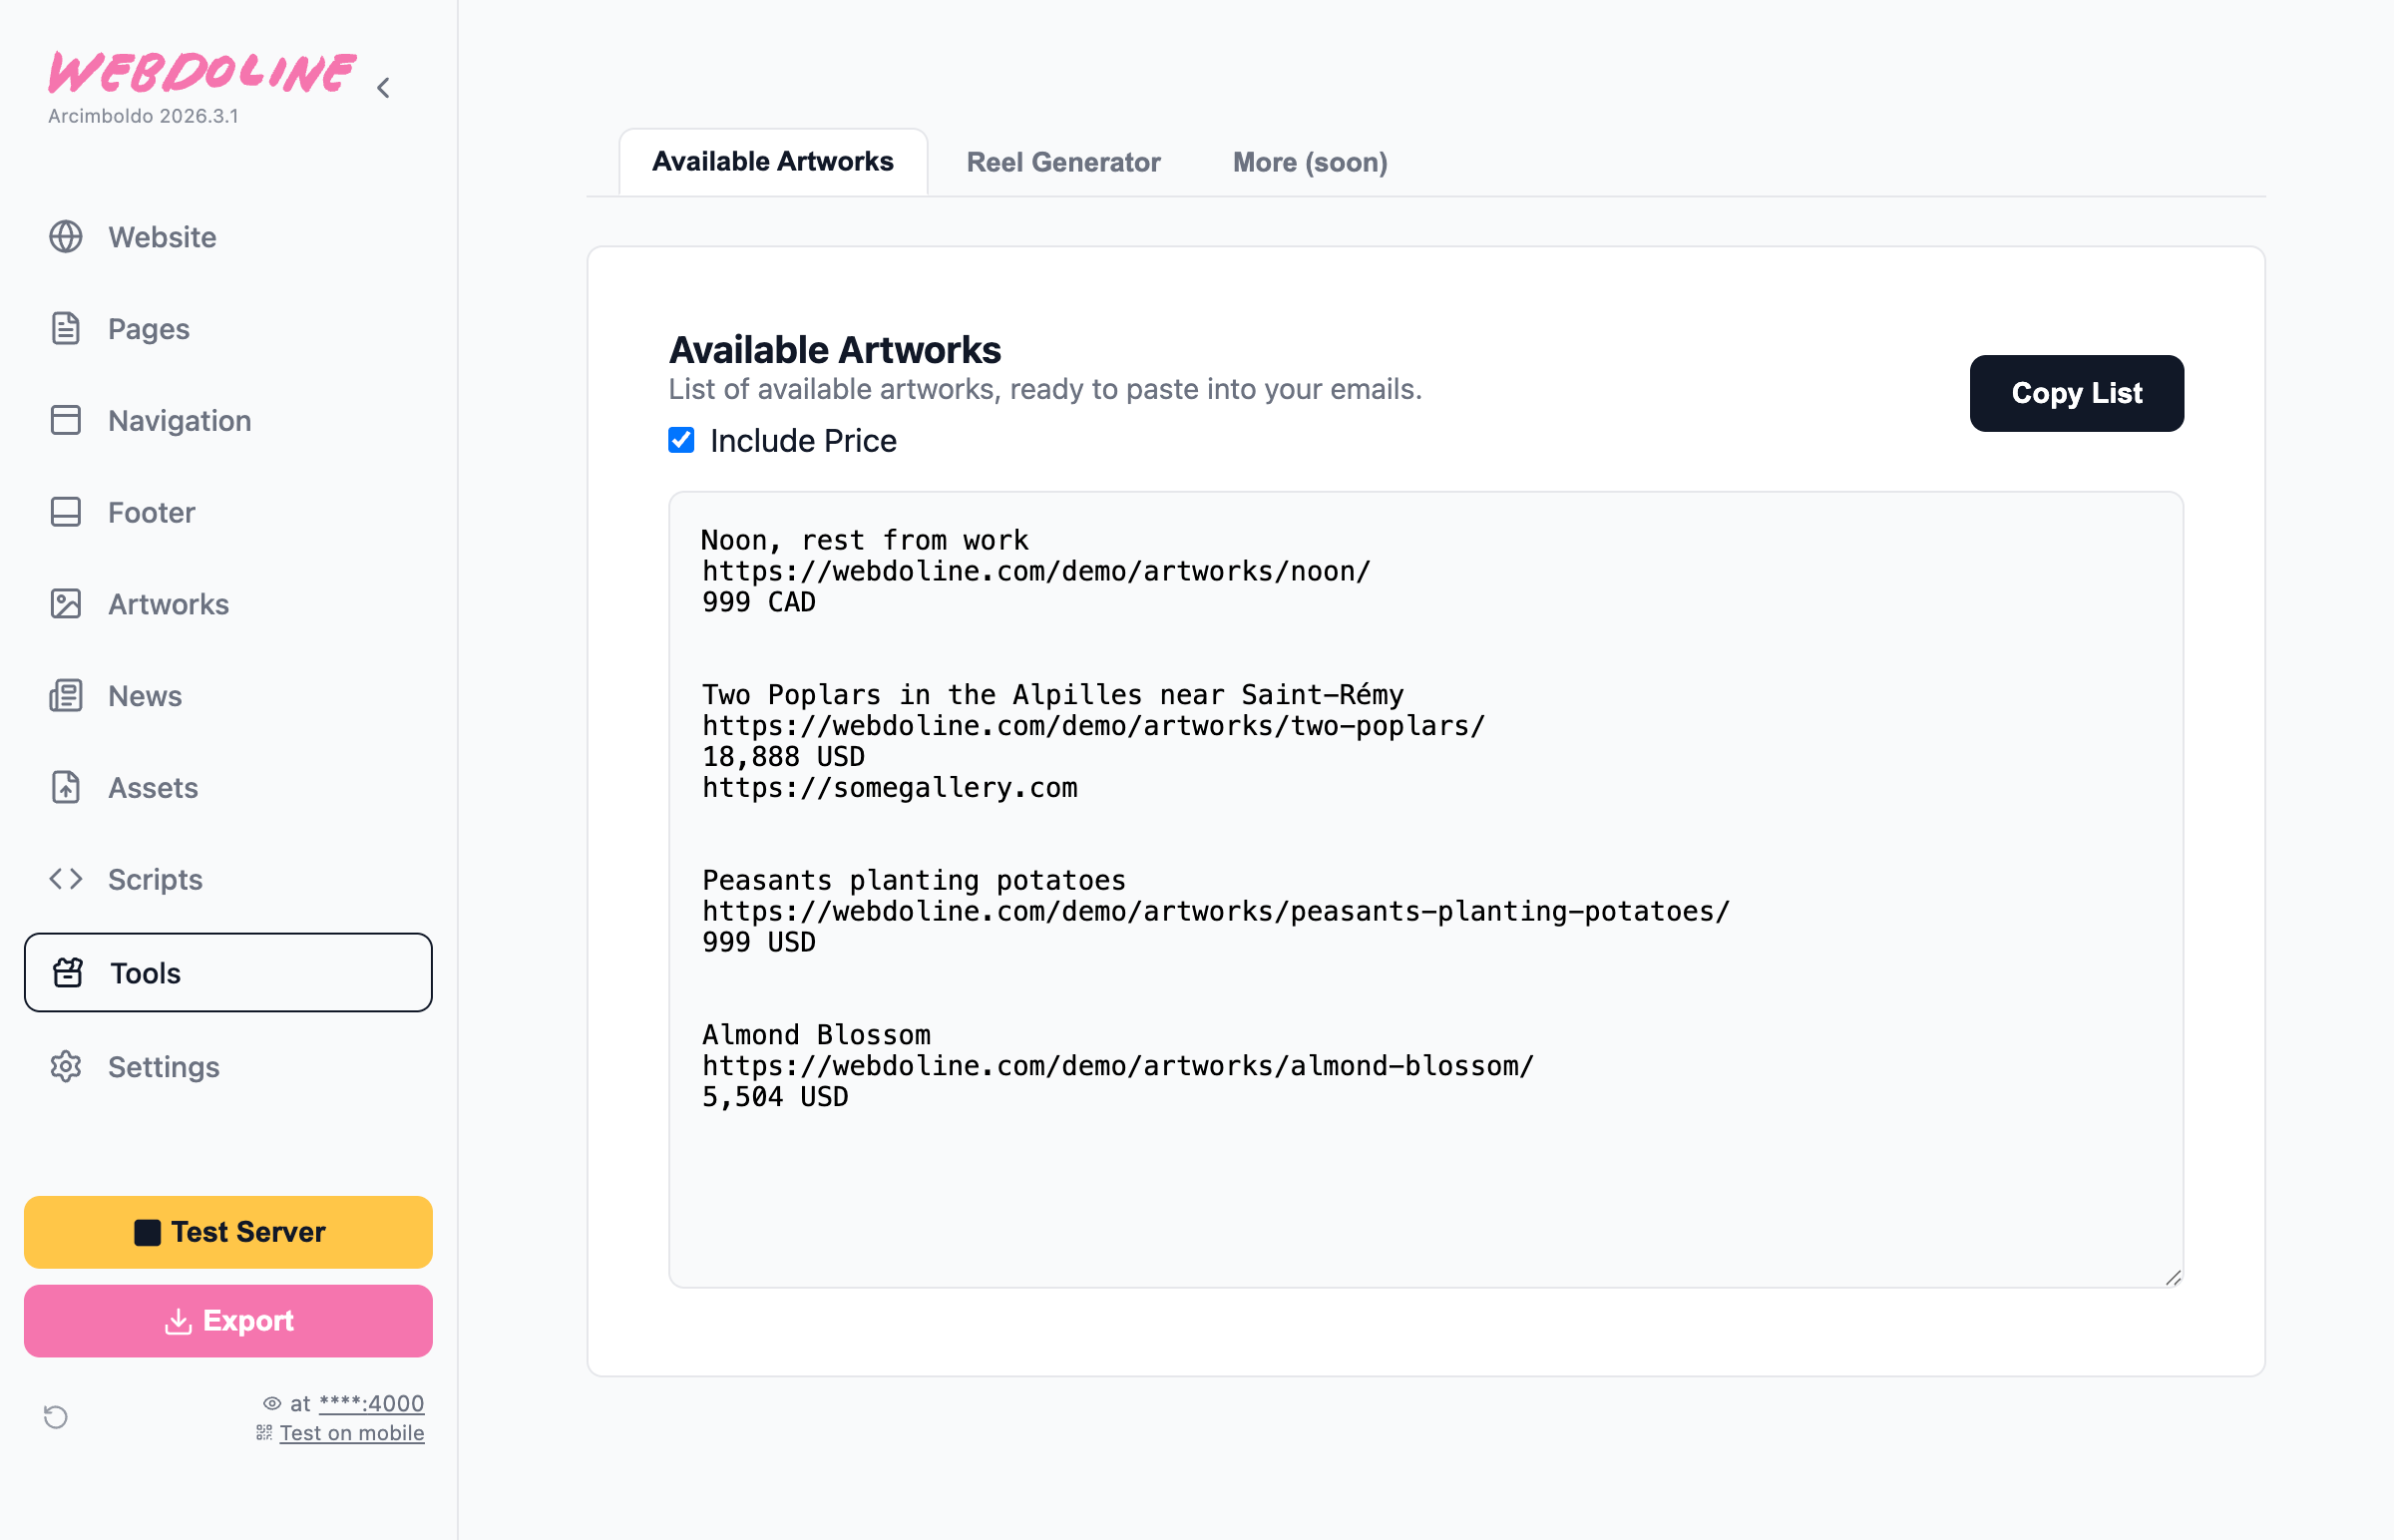Uncheck the Include Price checkbox
The width and height of the screenshot is (2394, 1540).
click(x=681, y=440)
